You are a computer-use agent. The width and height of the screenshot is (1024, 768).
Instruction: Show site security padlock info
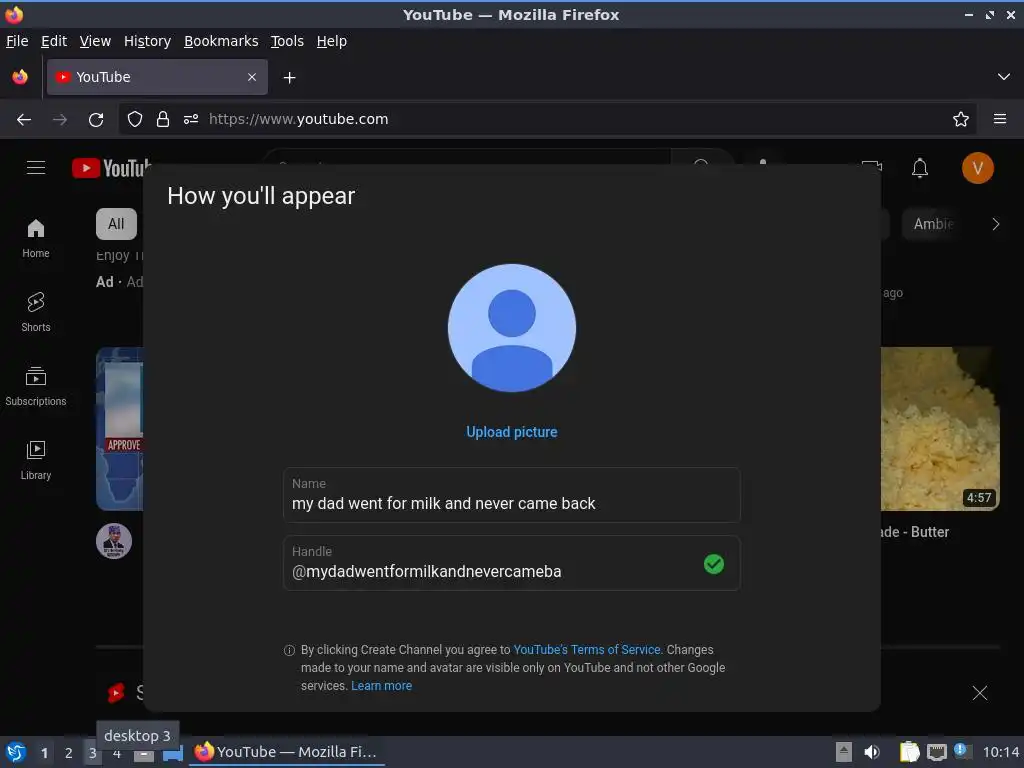pyautogui.click(x=163, y=119)
